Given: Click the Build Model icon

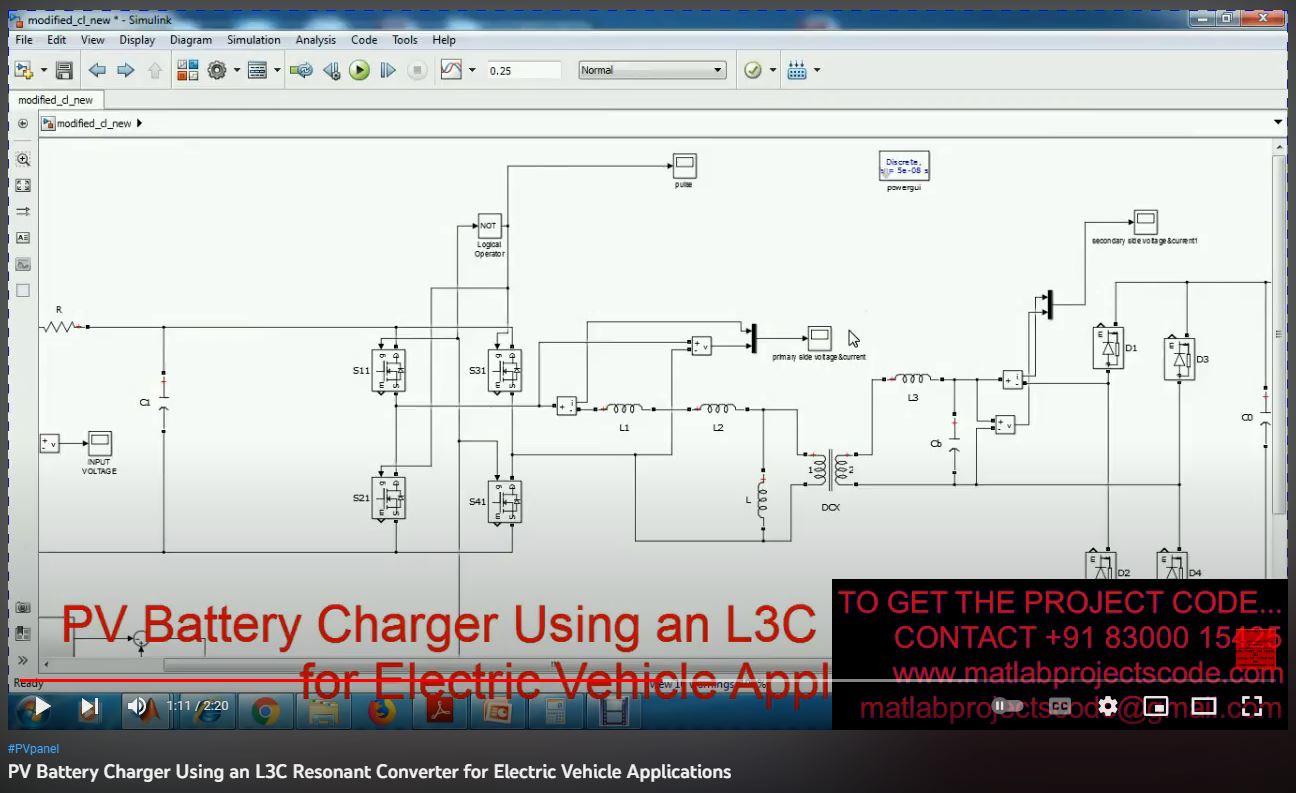Looking at the screenshot, I should coord(797,70).
